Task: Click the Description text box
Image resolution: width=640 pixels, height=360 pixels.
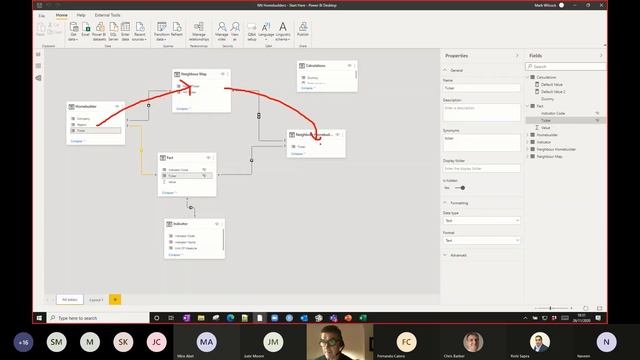Action: pyautogui.click(x=482, y=112)
